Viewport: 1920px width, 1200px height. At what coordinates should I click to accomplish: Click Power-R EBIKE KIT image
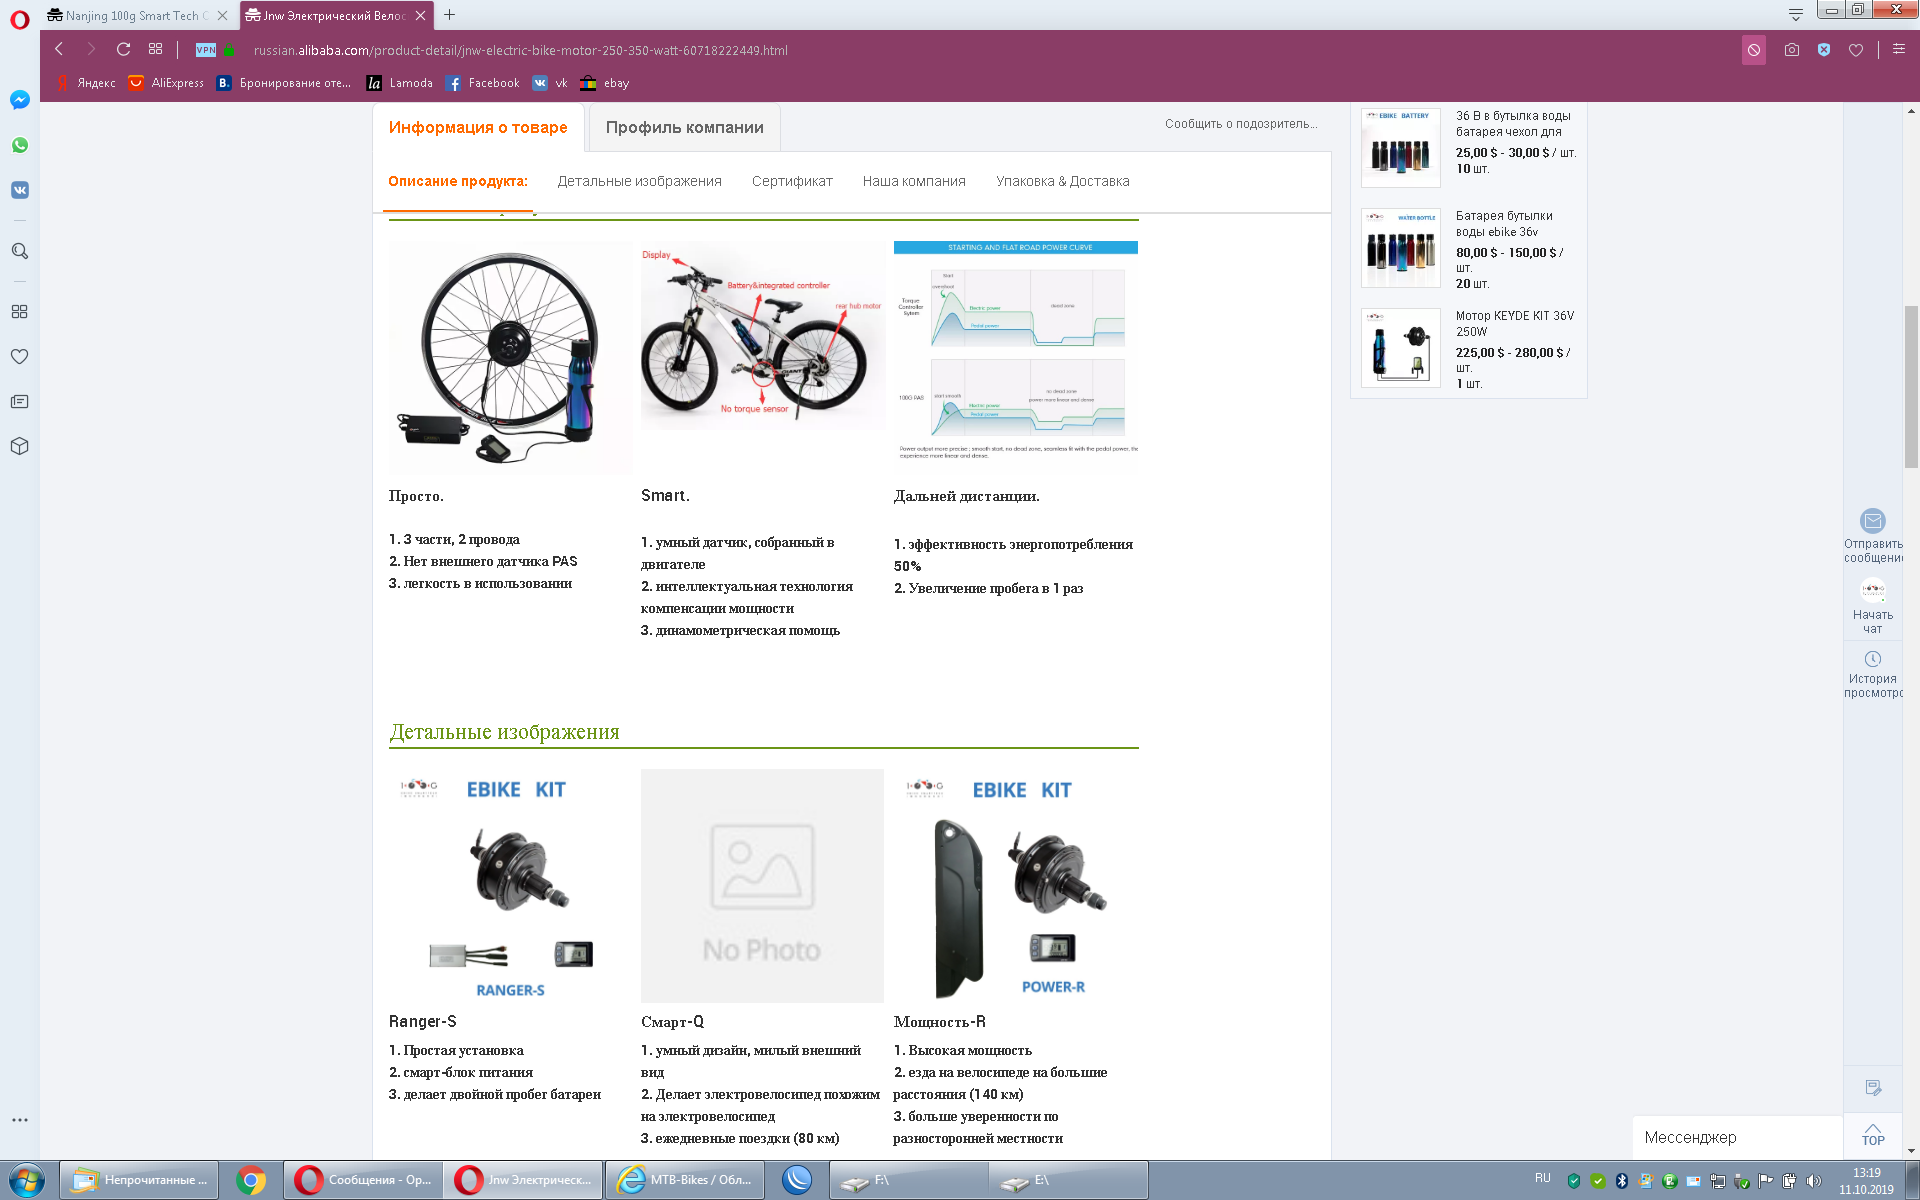click(x=1016, y=886)
